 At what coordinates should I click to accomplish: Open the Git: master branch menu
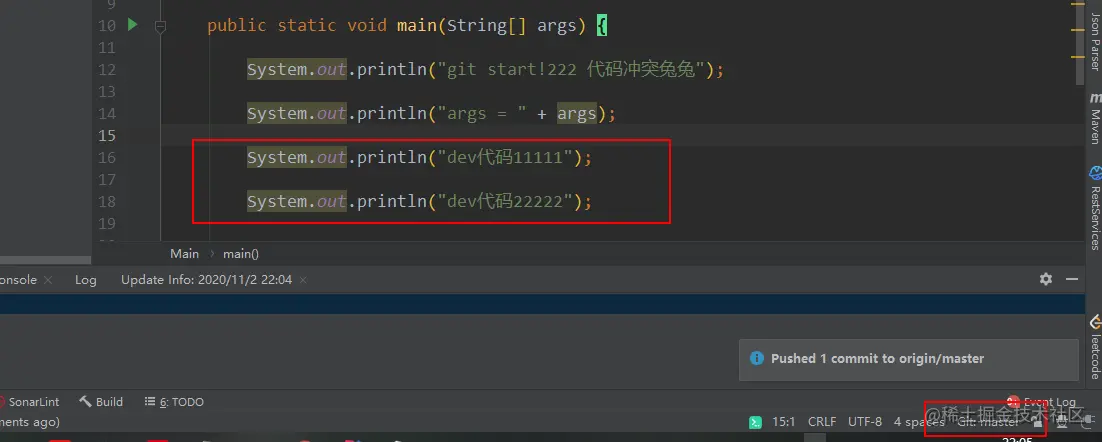point(987,422)
